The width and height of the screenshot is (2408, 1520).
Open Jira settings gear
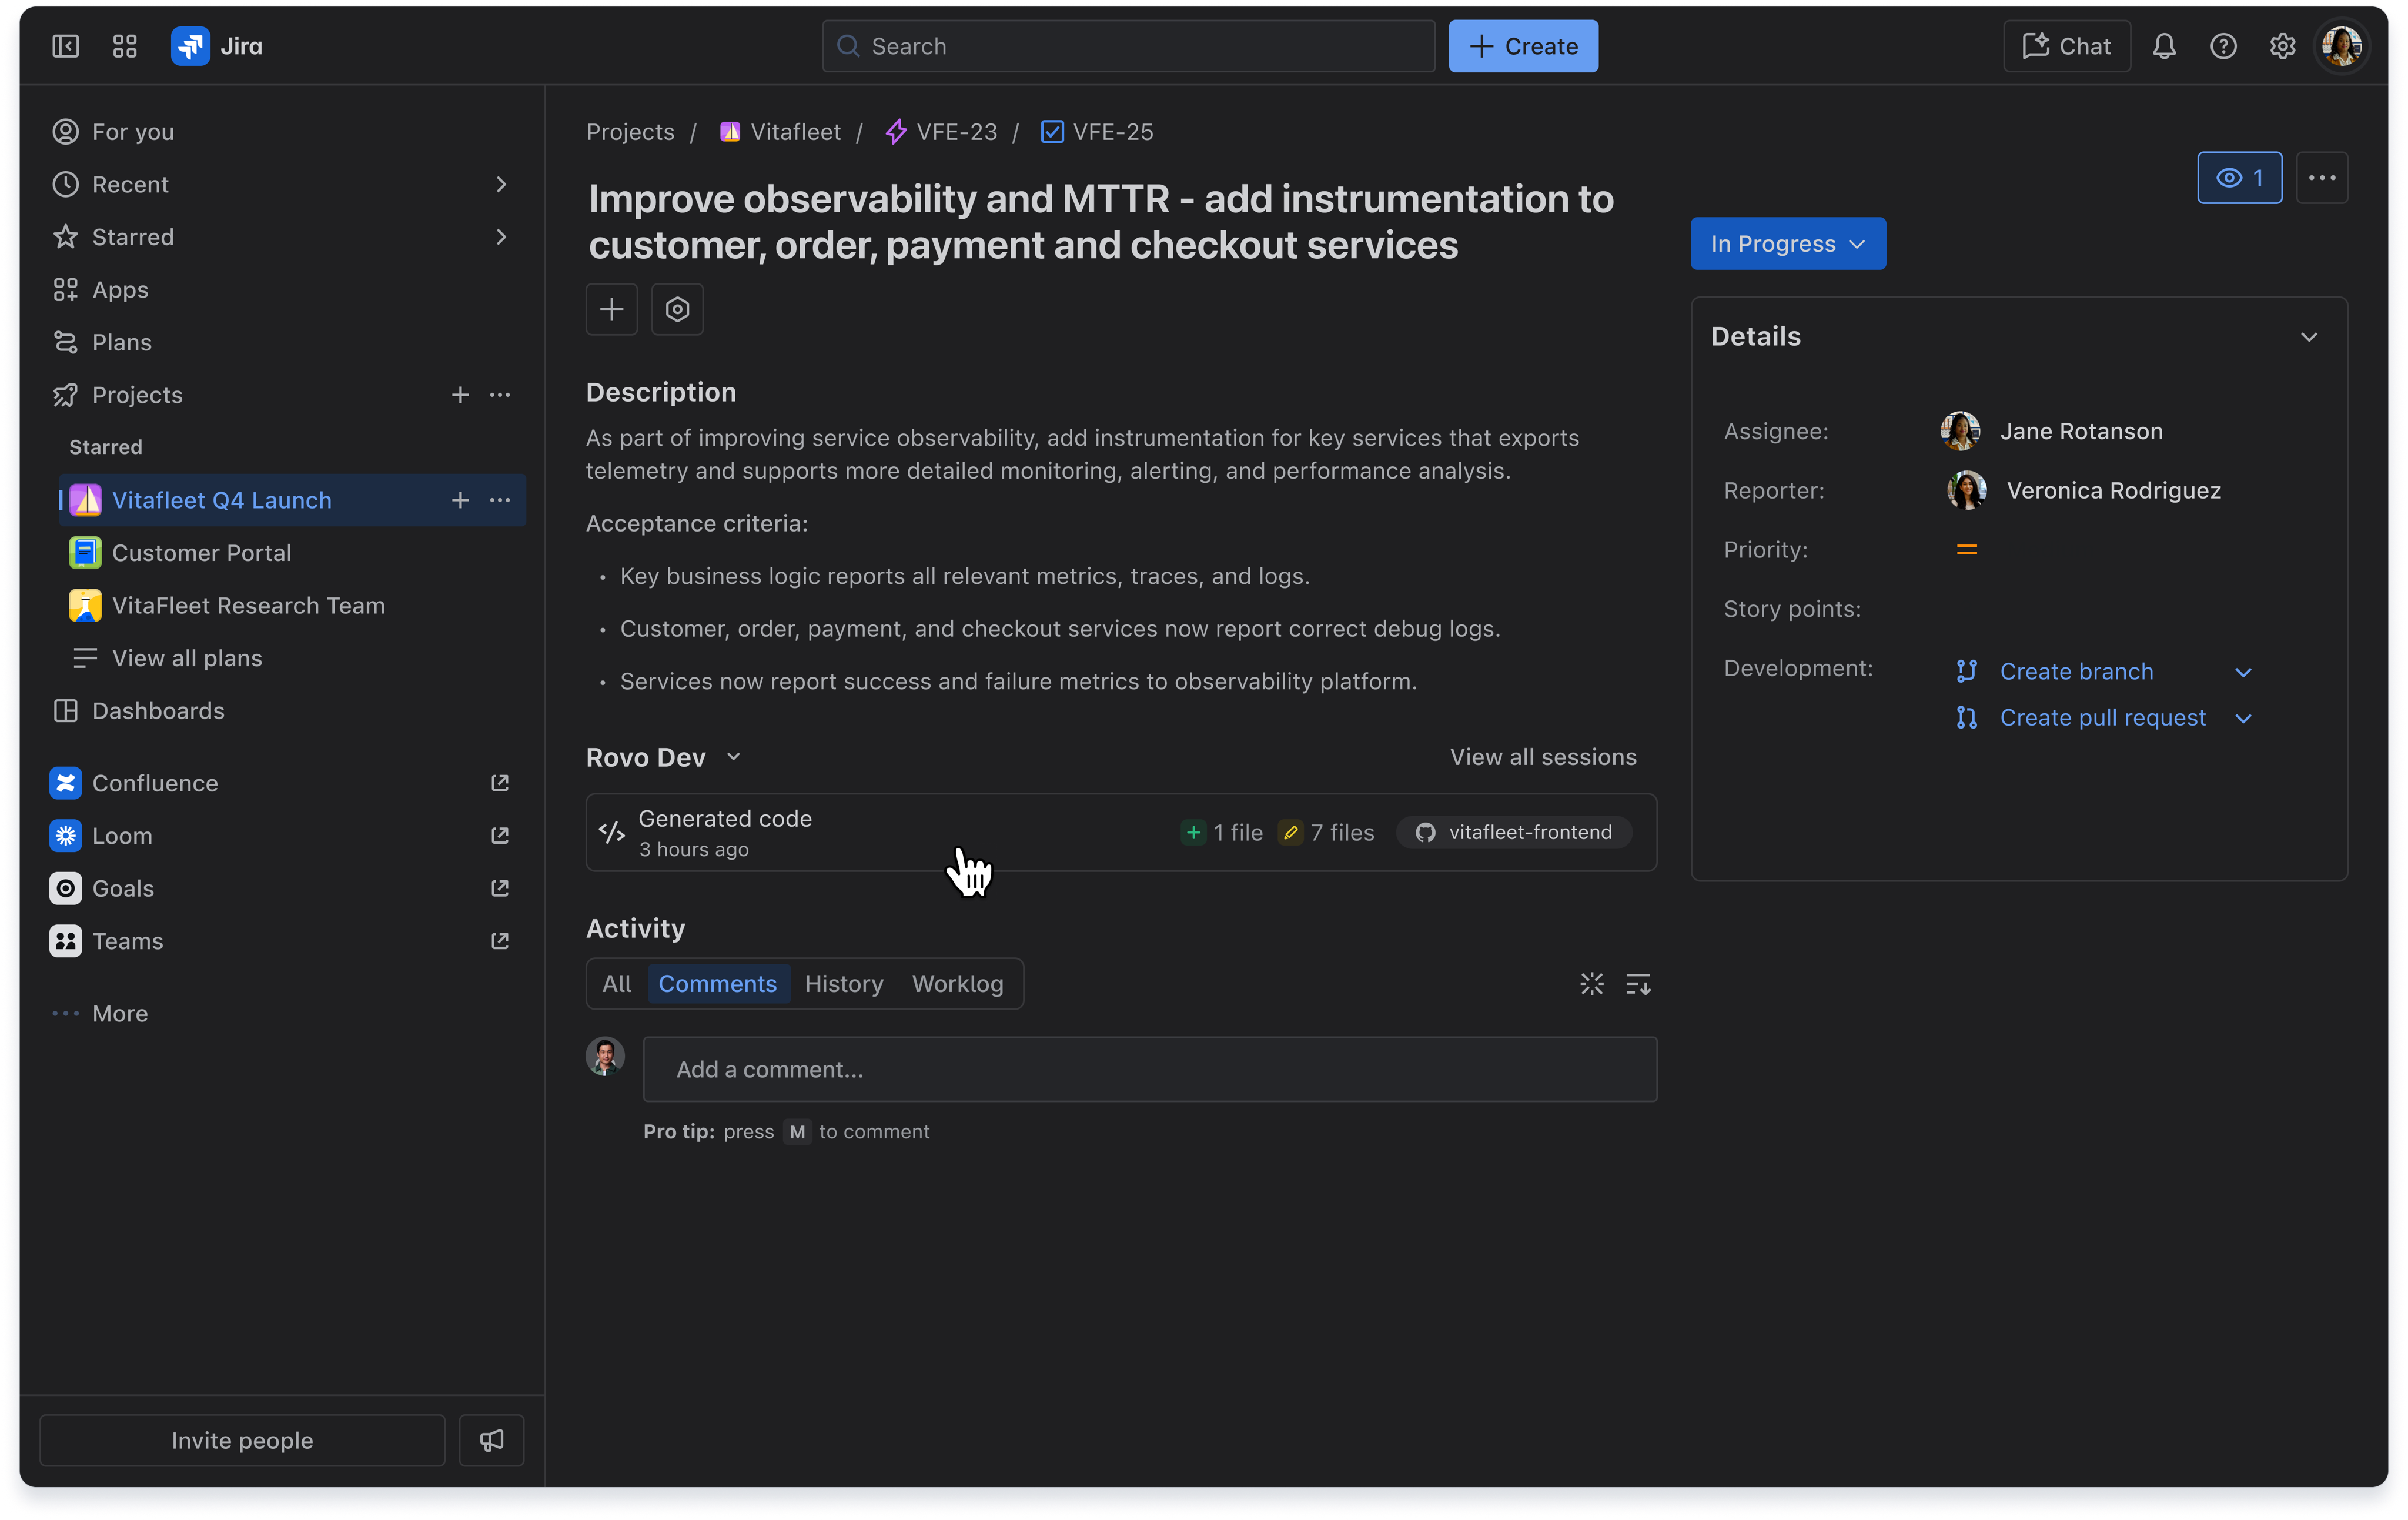point(2282,46)
